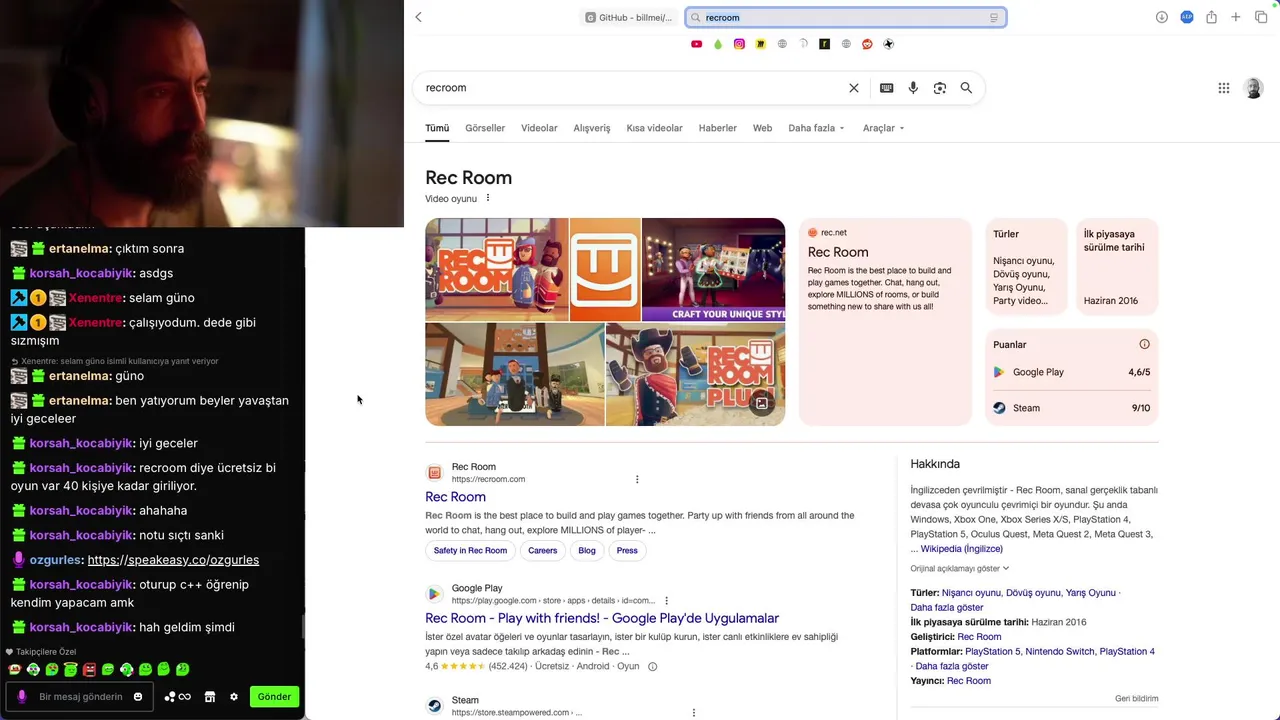The height and width of the screenshot is (720, 1280).
Task: Switch to the Alışveriş tab
Action: 592,128
